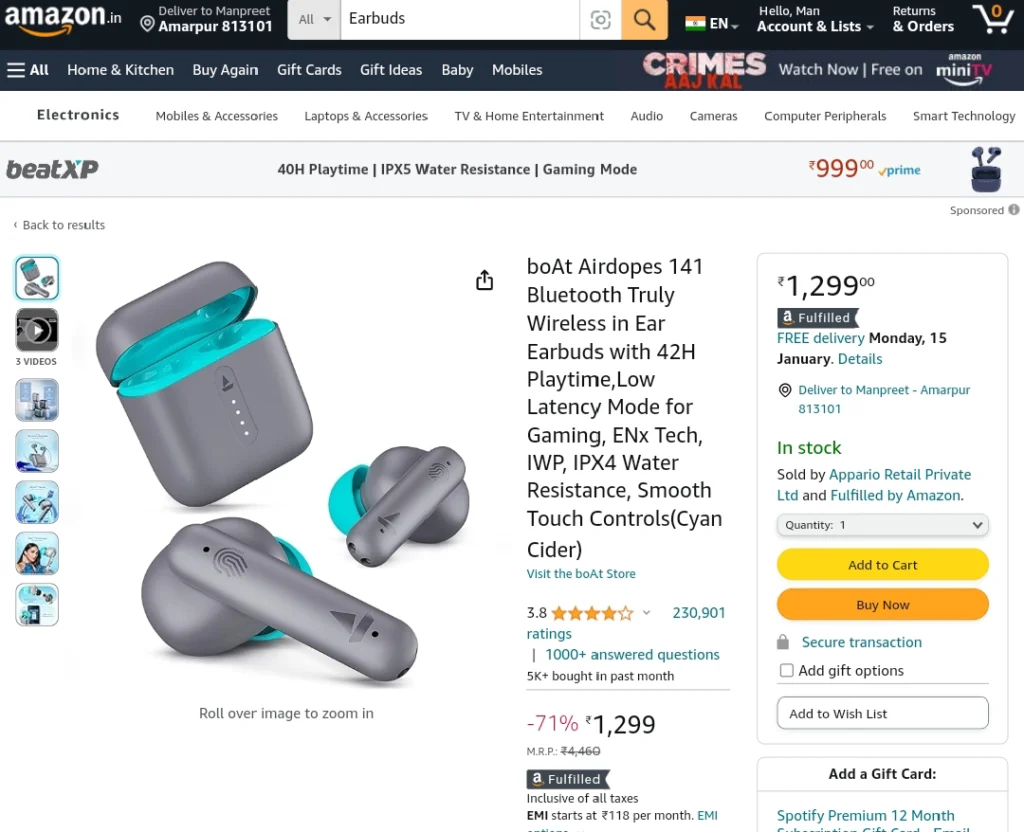Screen dimensions: 1024x832
Task: Select the Audio category tab
Action: coord(647,116)
